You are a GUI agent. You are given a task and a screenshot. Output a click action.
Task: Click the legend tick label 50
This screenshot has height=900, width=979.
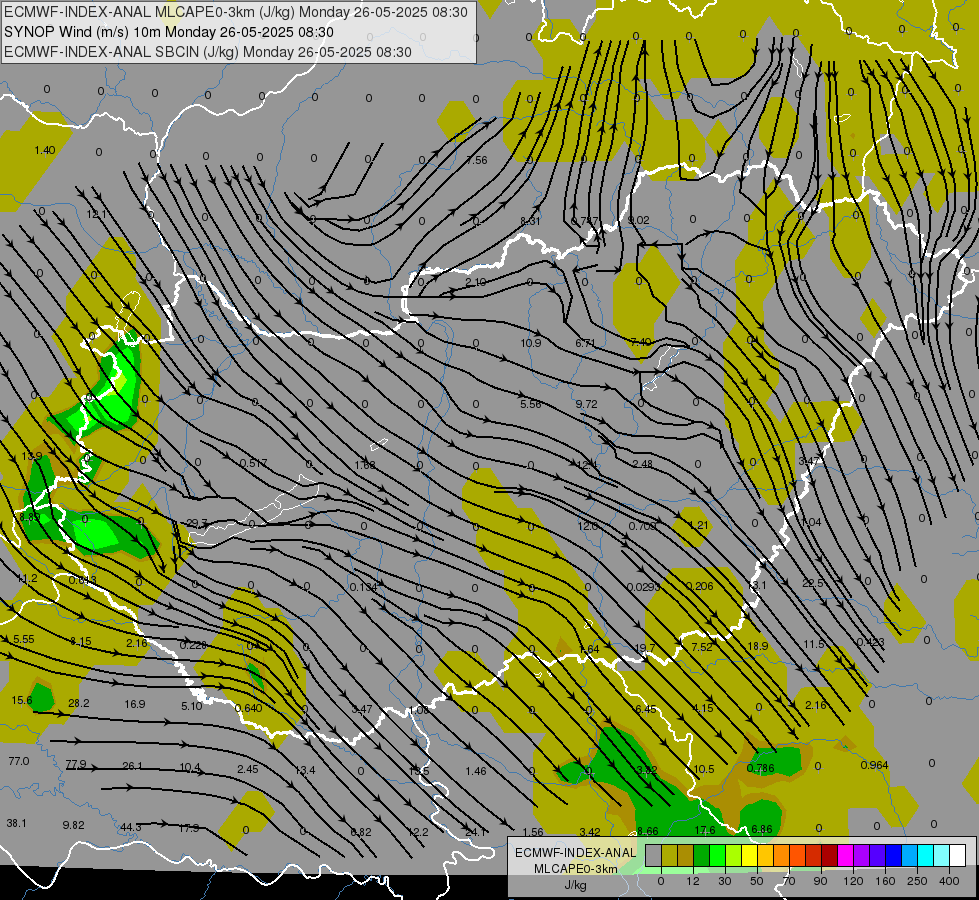(x=757, y=881)
